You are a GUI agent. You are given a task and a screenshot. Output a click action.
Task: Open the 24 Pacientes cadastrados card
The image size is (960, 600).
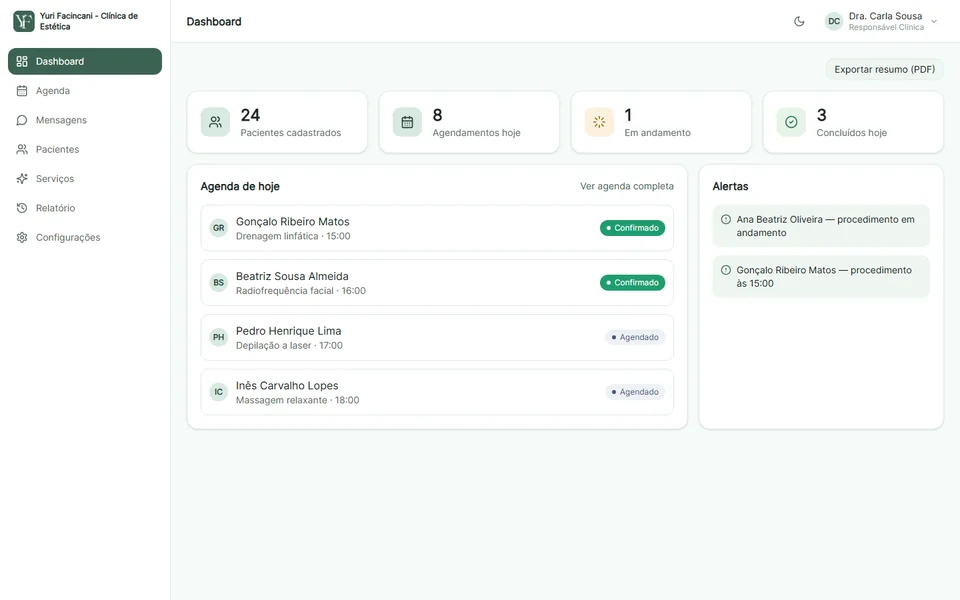coord(277,122)
